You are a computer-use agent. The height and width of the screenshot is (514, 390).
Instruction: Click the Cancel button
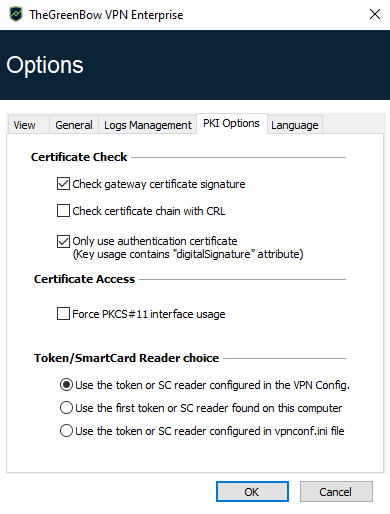pos(336,491)
